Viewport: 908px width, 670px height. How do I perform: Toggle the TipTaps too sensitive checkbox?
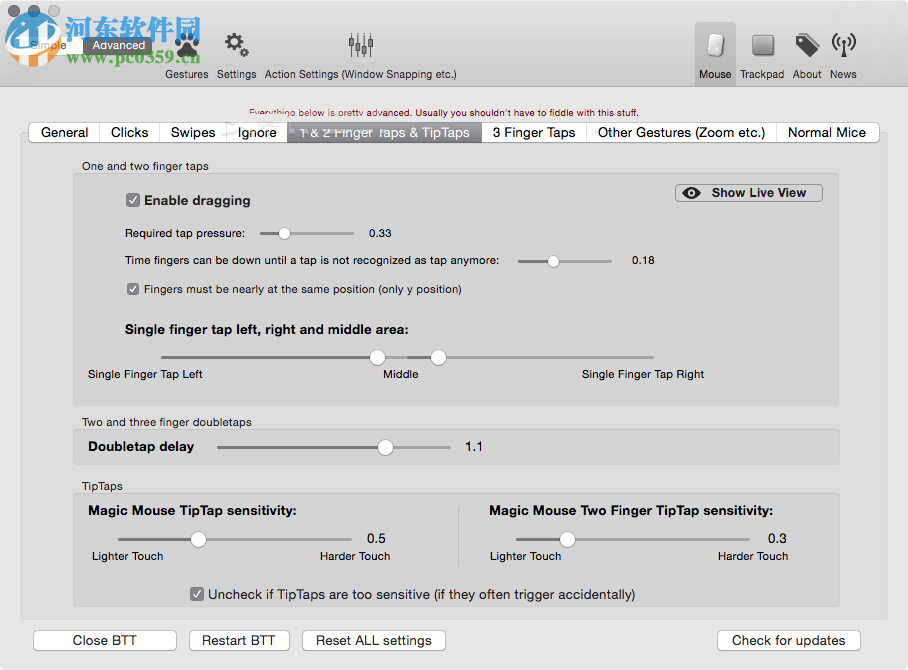pos(197,594)
